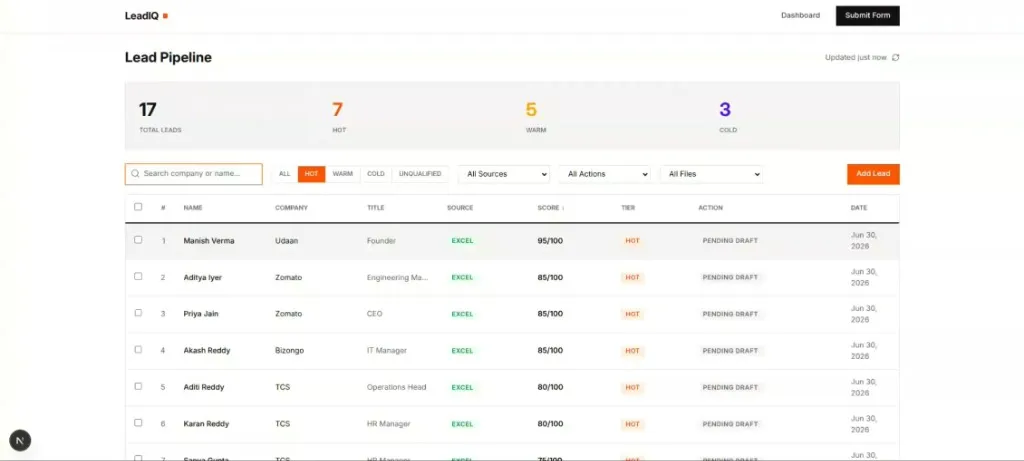Viewport: 1024px width, 461px height.
Task: Click the Bizongo company cell
Action: [289, 351]
